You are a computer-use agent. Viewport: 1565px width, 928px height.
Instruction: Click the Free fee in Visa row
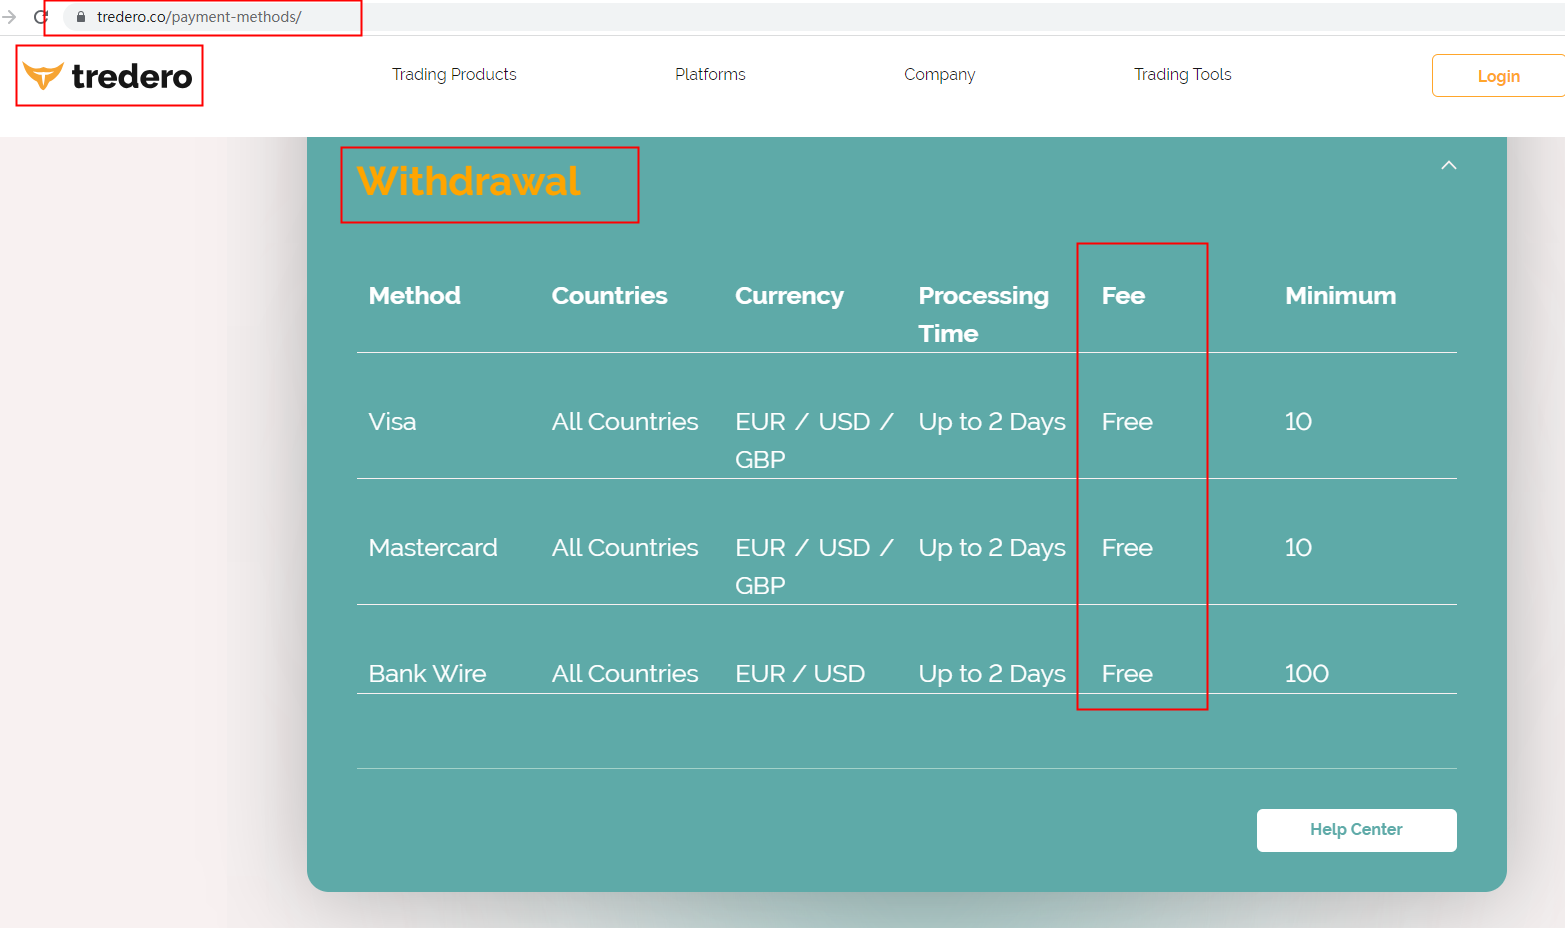[x=1127, y=422]
